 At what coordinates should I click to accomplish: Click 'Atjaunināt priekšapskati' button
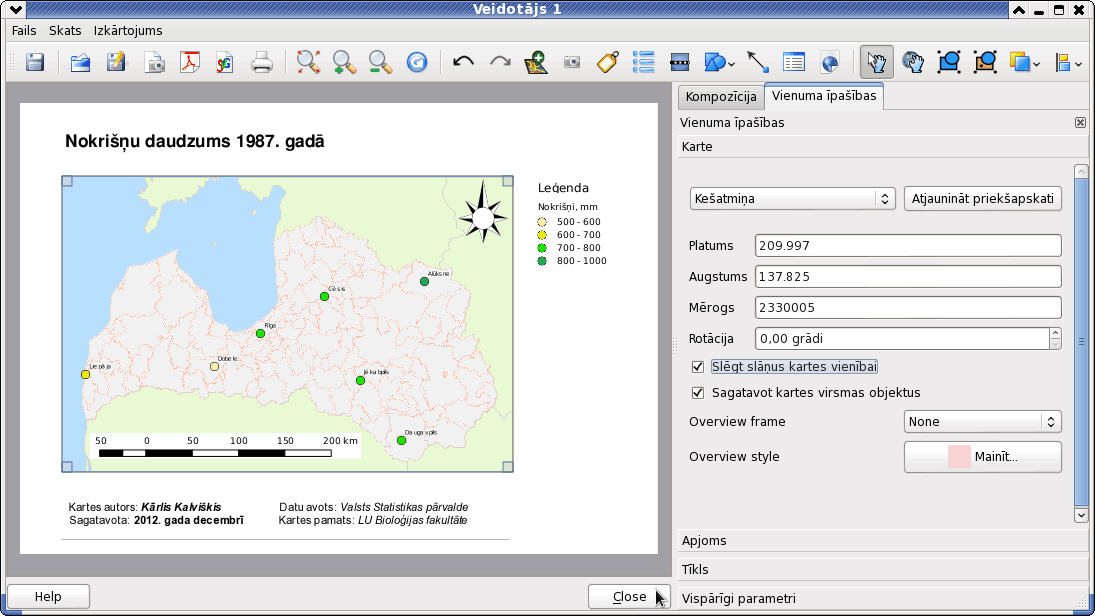983,198
